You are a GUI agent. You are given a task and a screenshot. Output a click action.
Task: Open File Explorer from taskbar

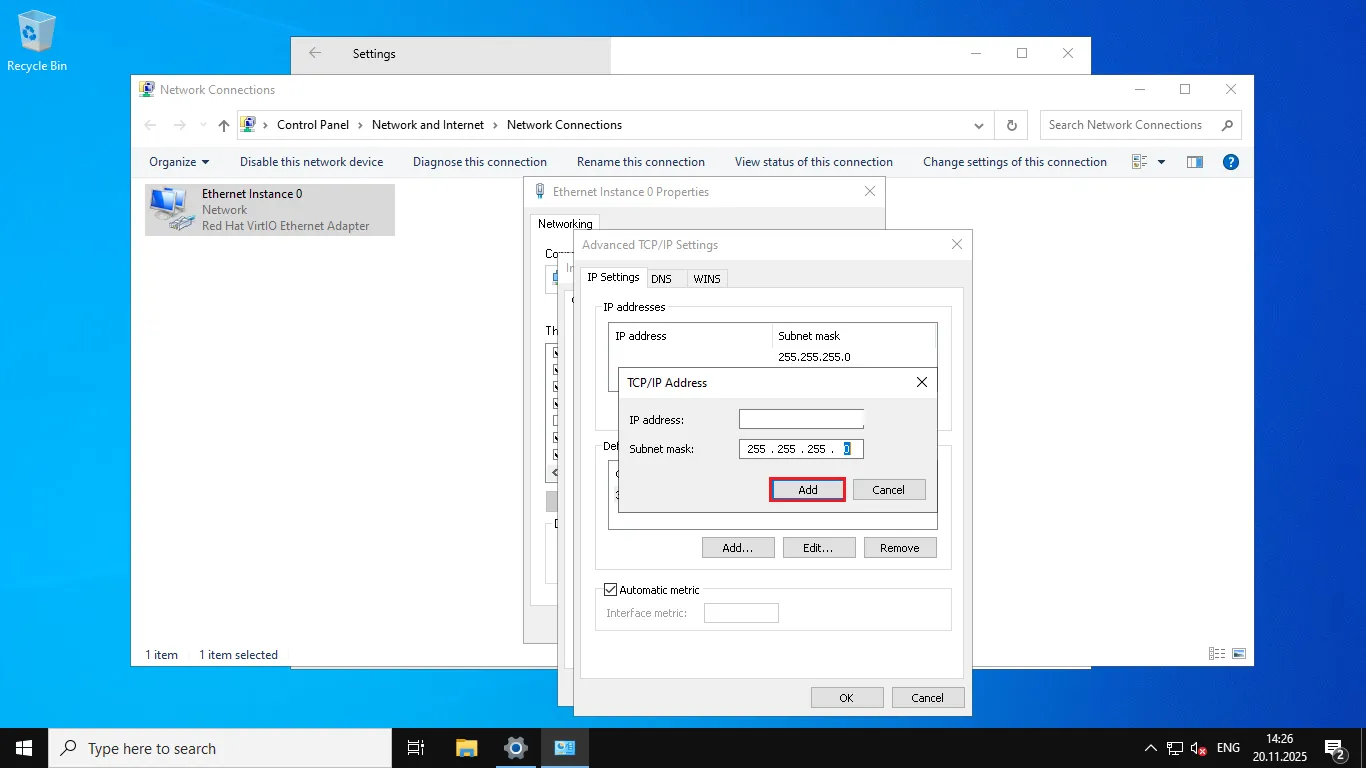click(466, 748)
